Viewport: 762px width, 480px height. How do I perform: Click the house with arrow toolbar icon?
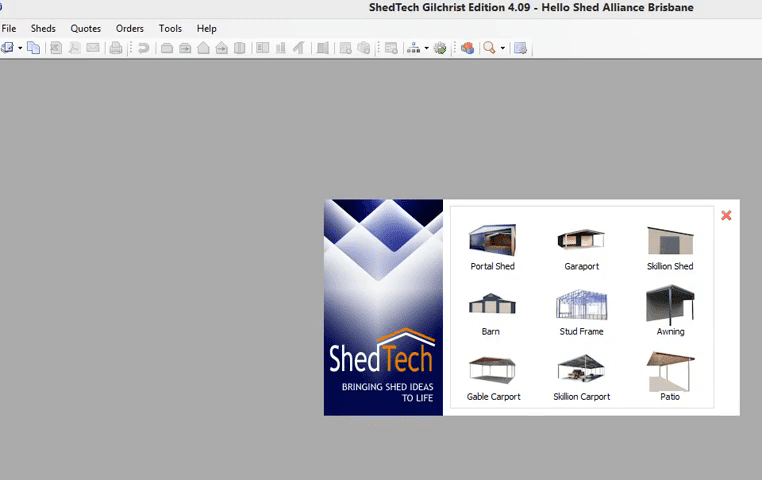point(222,48)
